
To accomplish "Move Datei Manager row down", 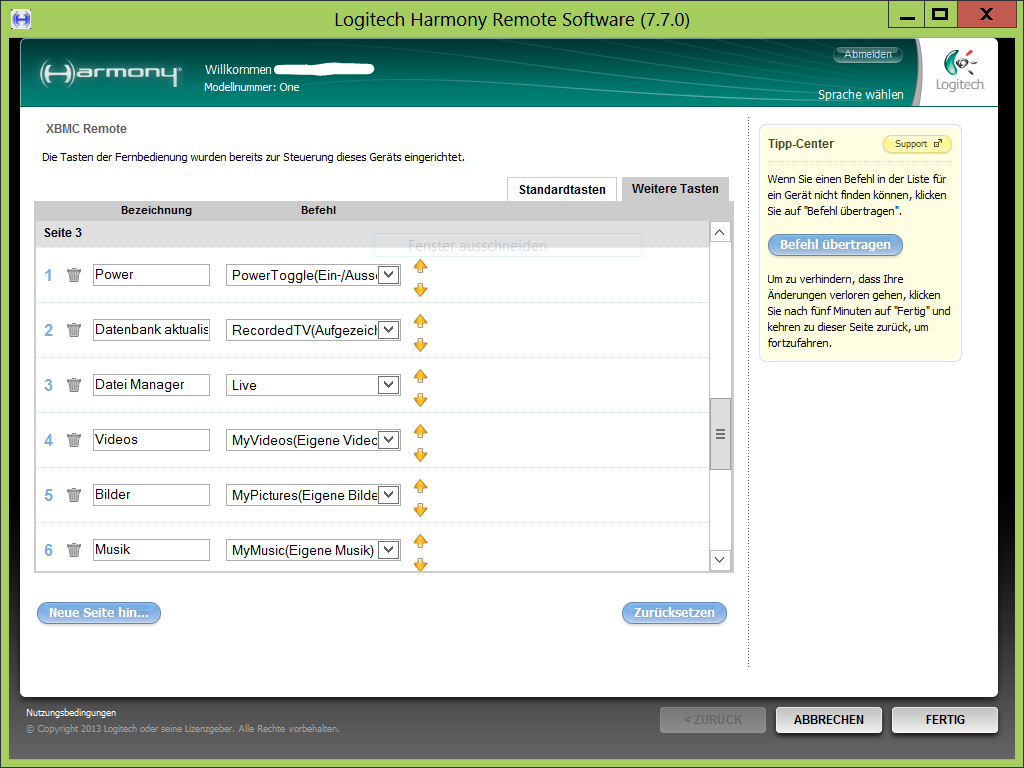I will point(421,399).
